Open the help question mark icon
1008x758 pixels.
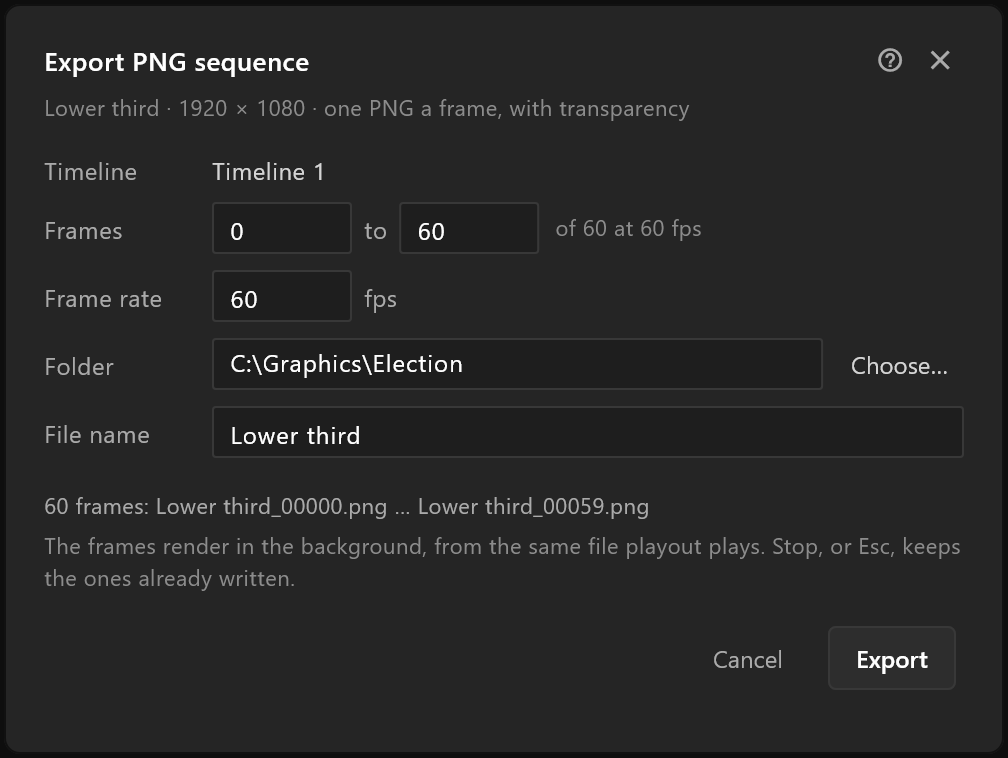pos(890,60)
